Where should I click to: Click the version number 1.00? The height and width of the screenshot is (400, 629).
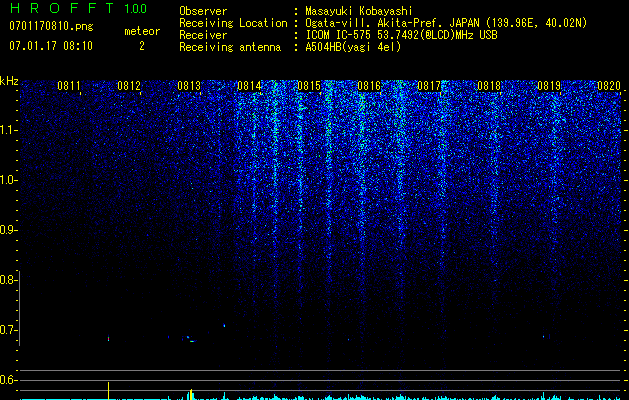[x=135, y=9]
